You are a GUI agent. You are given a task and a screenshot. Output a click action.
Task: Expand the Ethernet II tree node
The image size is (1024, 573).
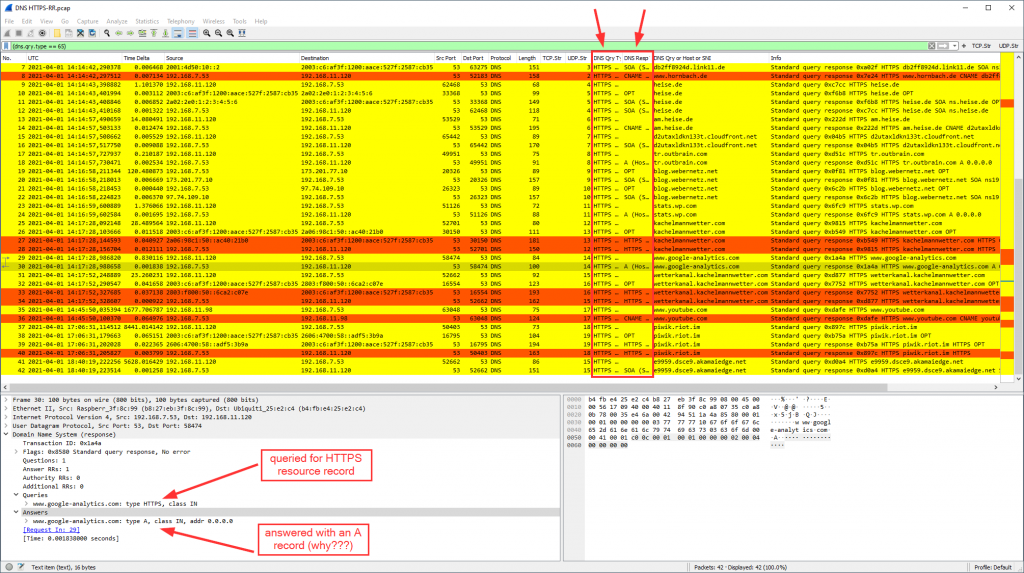point(7,408)
